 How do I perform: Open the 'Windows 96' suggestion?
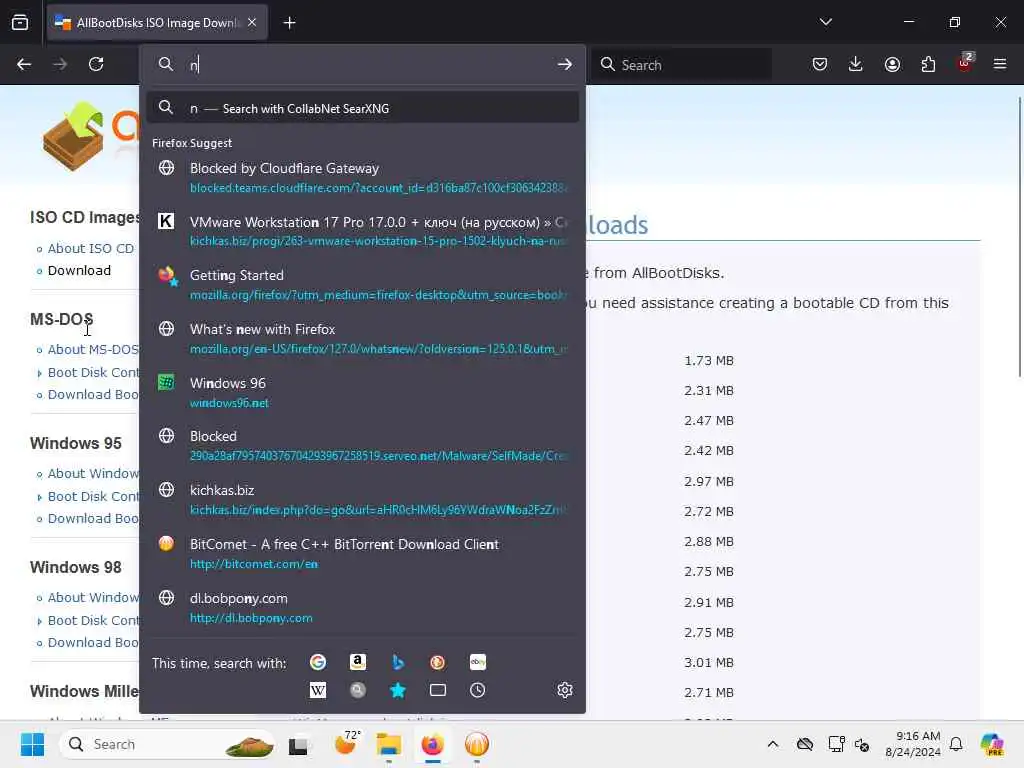(x=362, y=392)
